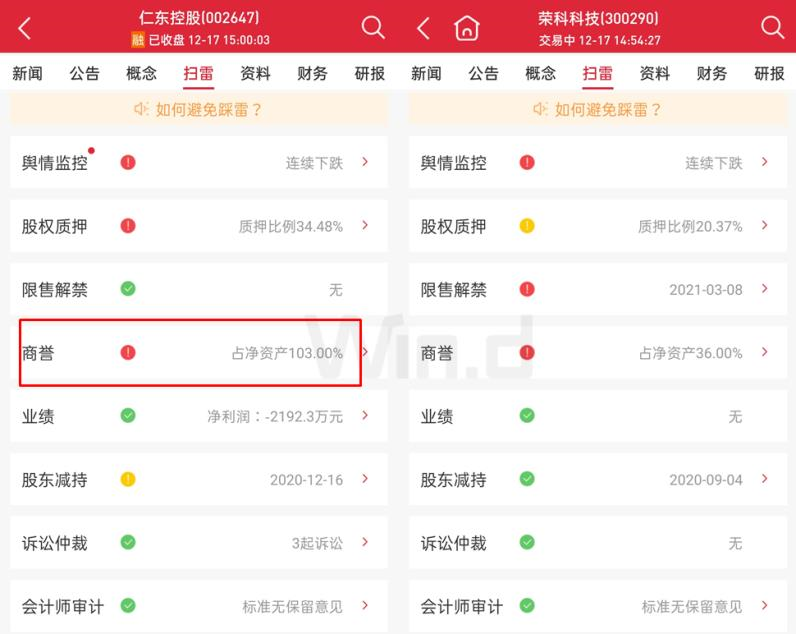Screen dimensions: 796x634
Task: Expand 荣科科技 限售解禁 2021-03-08 chevron
Action: (x=765, y=288)
